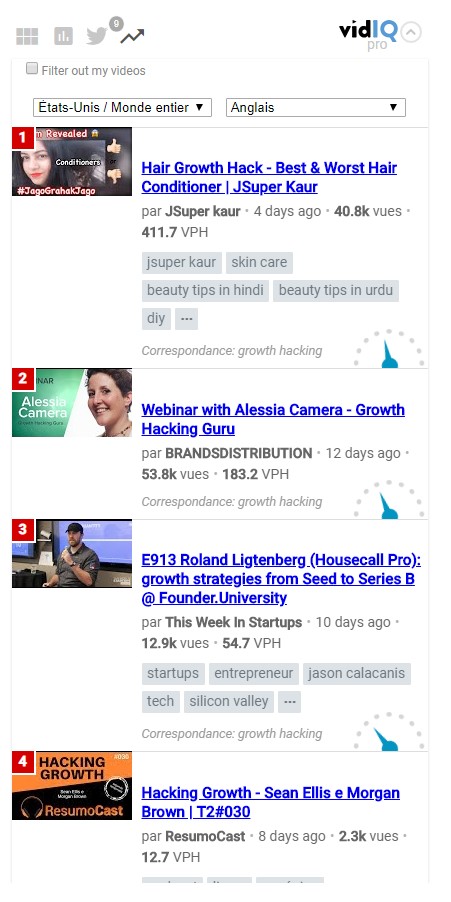Open the Twitter bird icon
Image resolution: width=451 pixels, height=902 pixels.
coord(97,36)
